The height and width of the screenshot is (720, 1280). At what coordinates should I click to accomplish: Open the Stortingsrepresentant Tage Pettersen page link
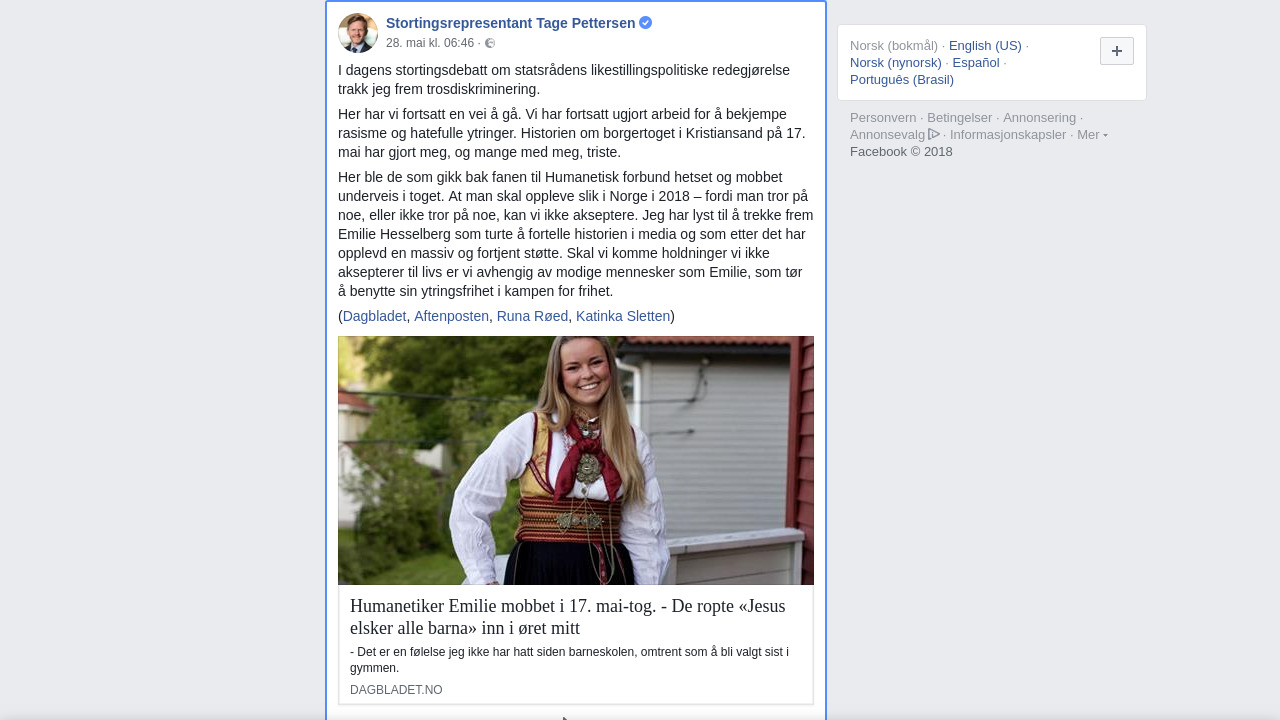511,23
